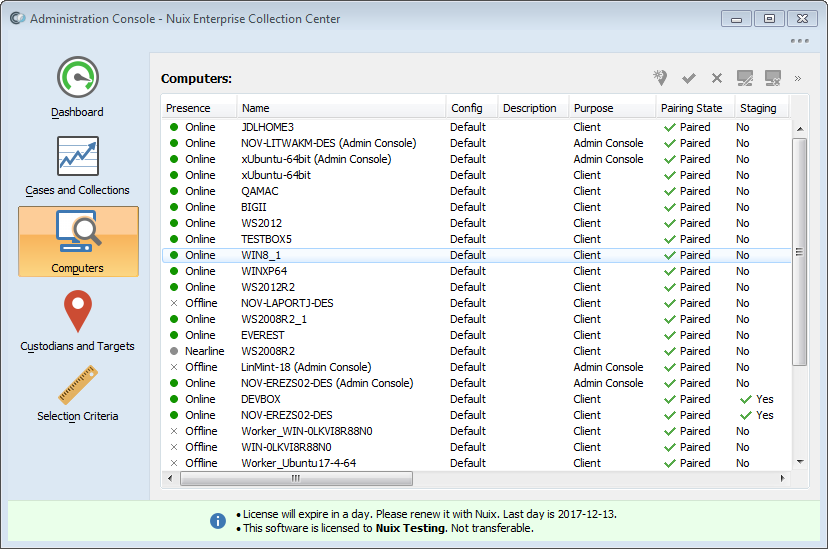Image resolution: width=828 pixels, height=549 pixels.
Task: Sort by the Presence column header
Action: (199, 108)
